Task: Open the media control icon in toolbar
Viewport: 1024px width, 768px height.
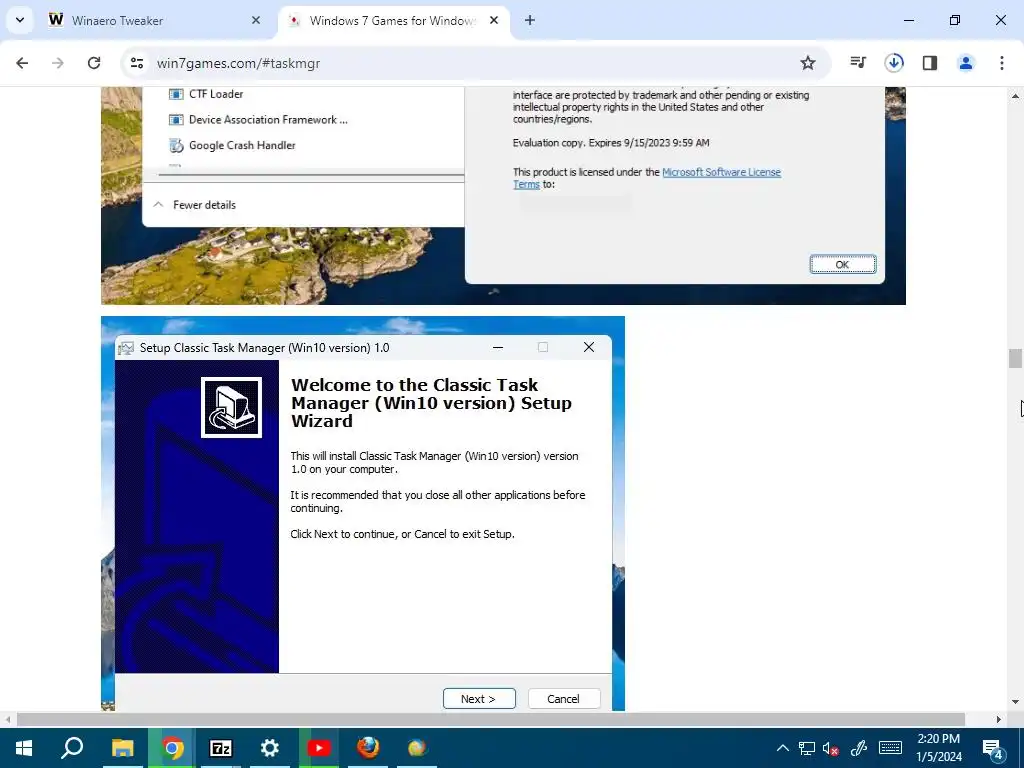Action: (858, 63)
